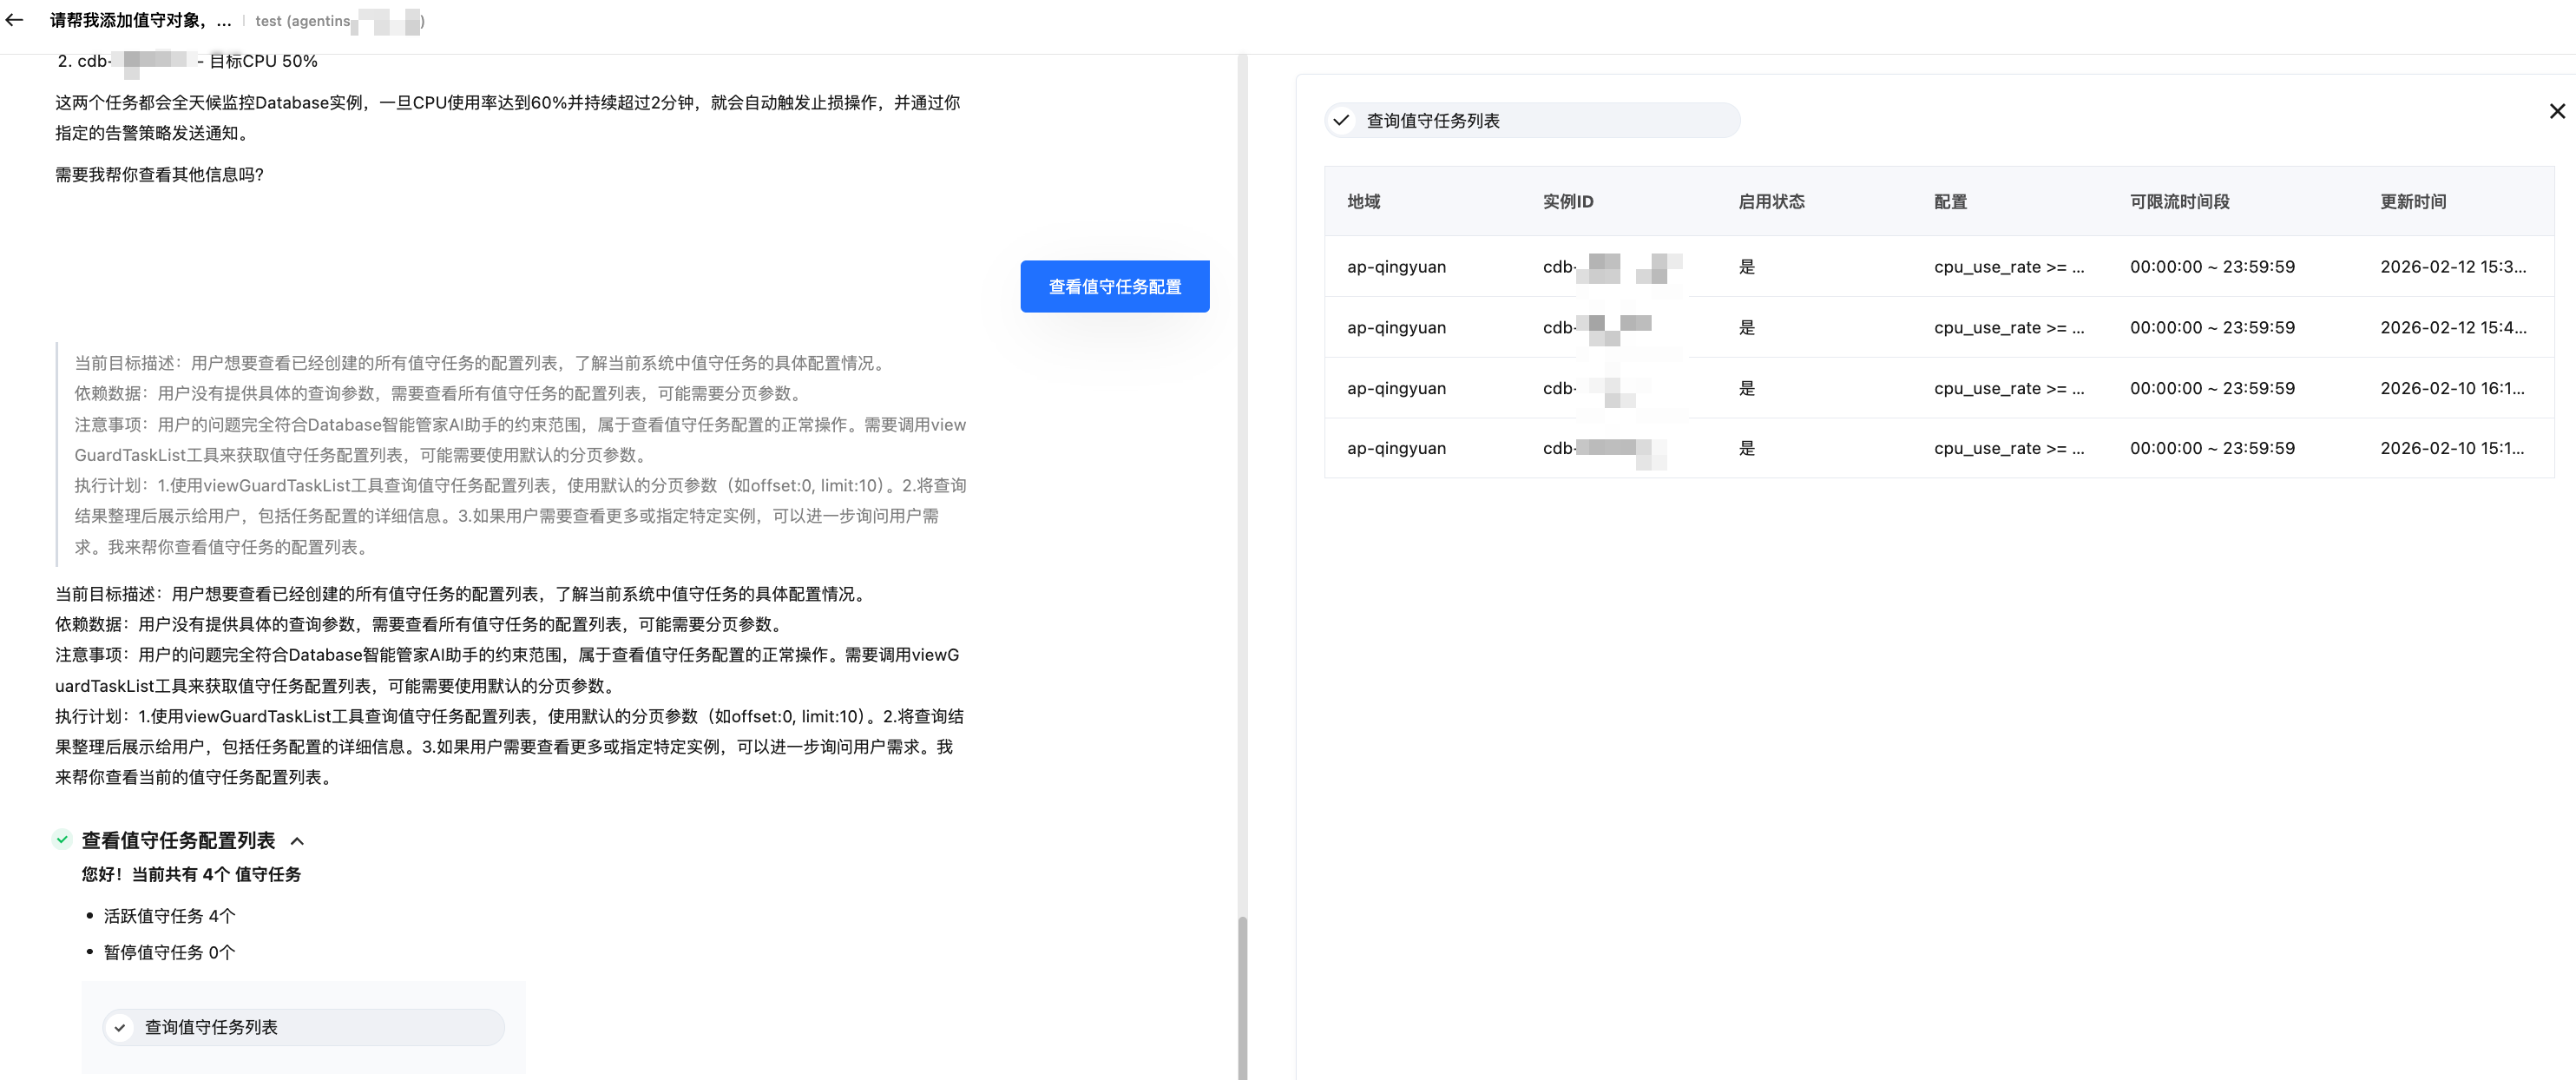
Task: Click the 地域 column header
Action: (1363, 201)
